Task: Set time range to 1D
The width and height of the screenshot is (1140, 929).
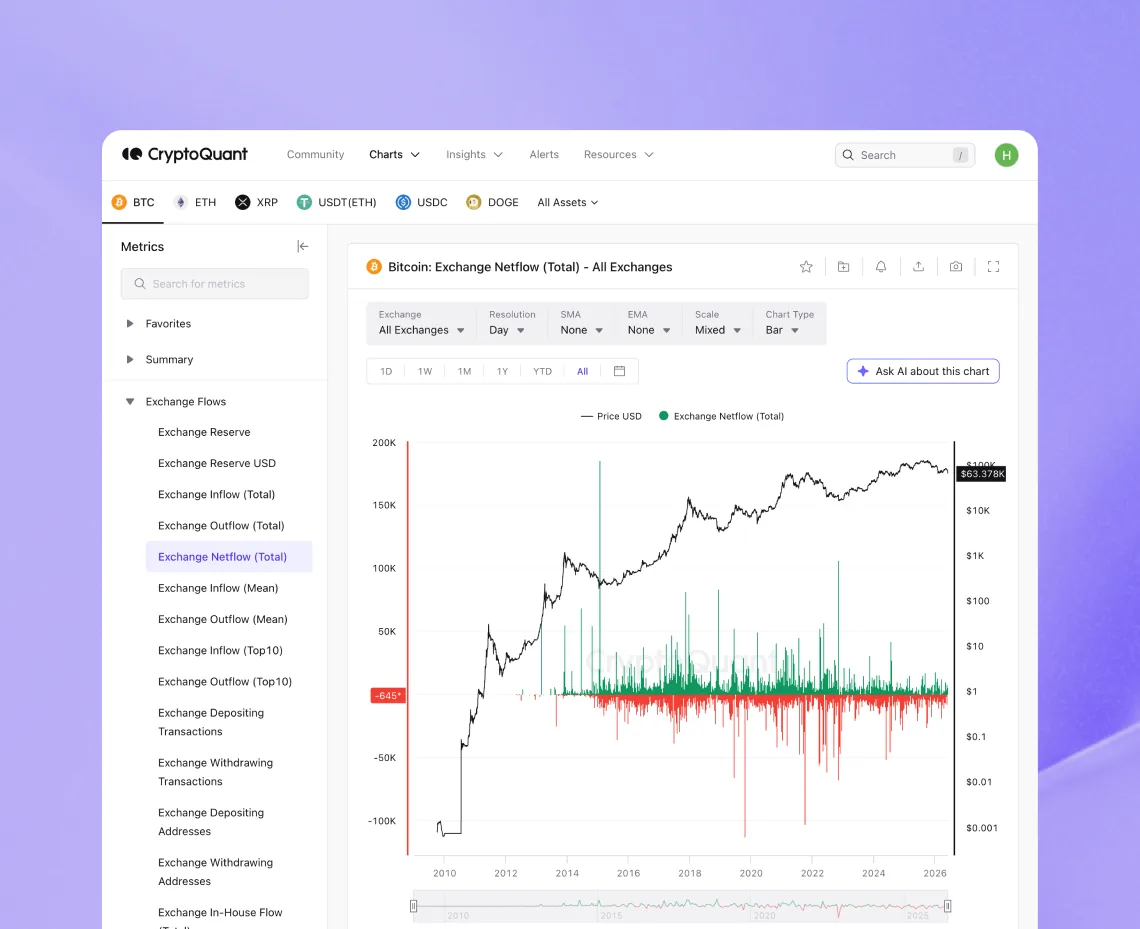Action: point(386,371)
